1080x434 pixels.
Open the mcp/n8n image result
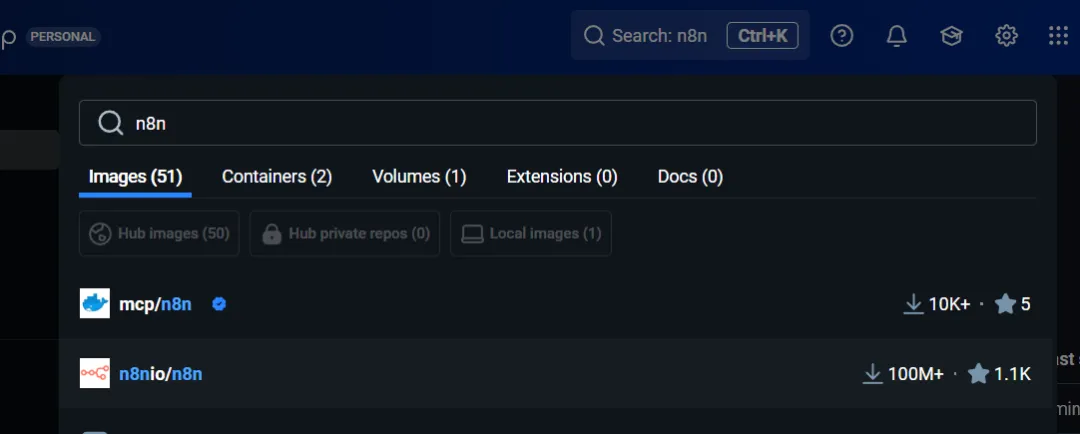tap(556, 304)
